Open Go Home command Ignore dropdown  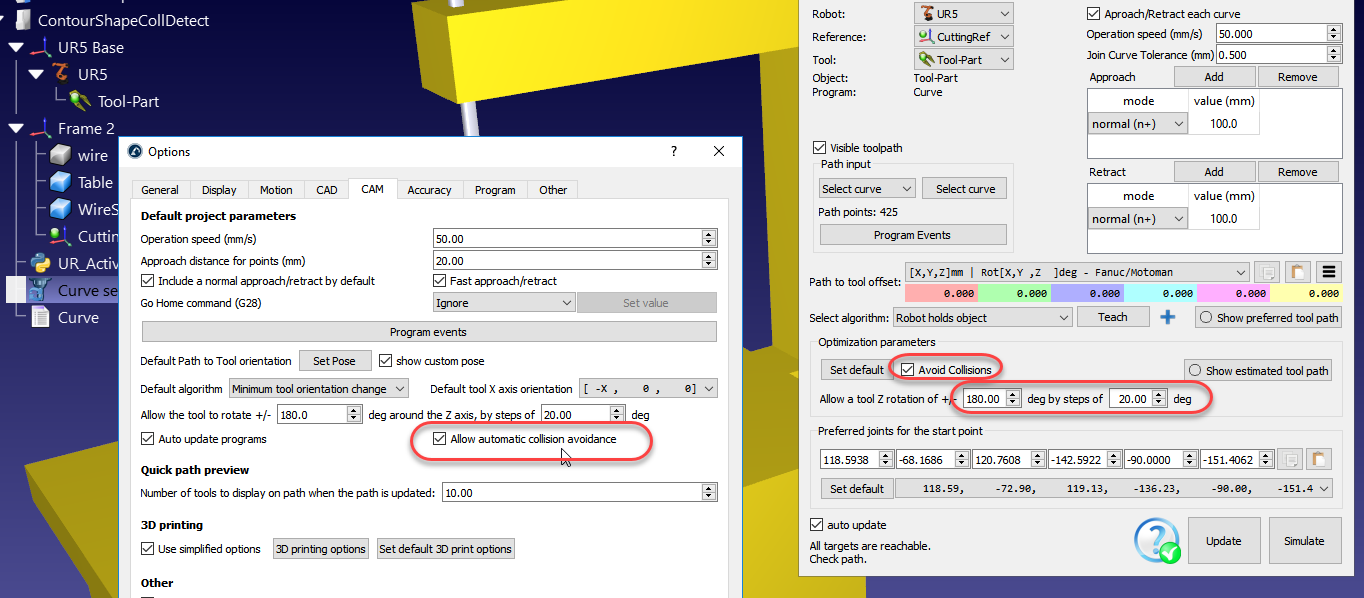[x=504, y=303]
